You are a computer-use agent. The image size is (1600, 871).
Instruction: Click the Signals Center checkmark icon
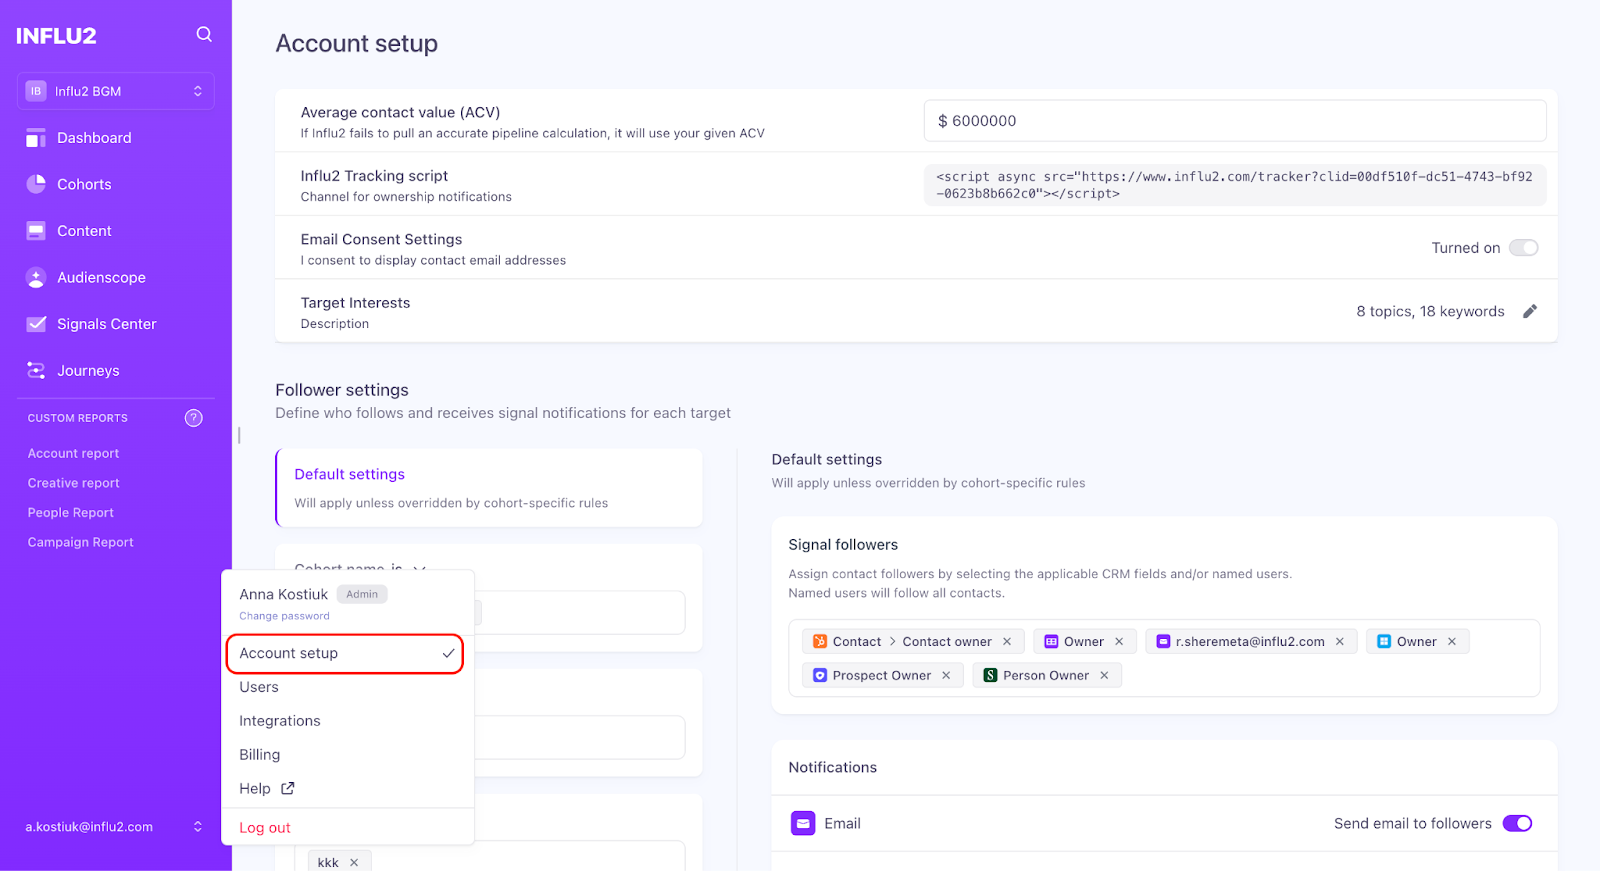point(36,324)
